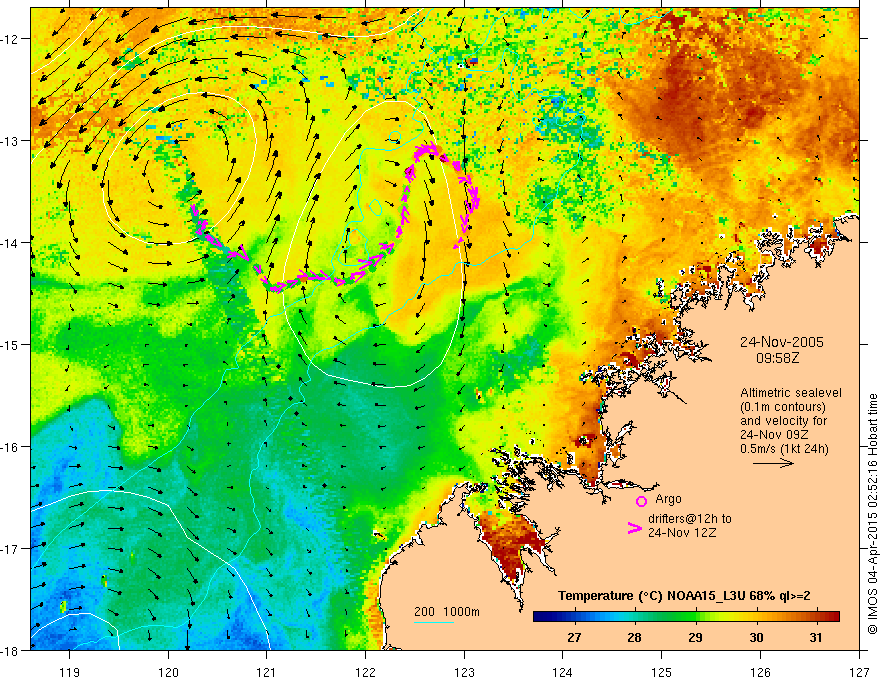Click the color bar label '28'

(x=634, y=637)
